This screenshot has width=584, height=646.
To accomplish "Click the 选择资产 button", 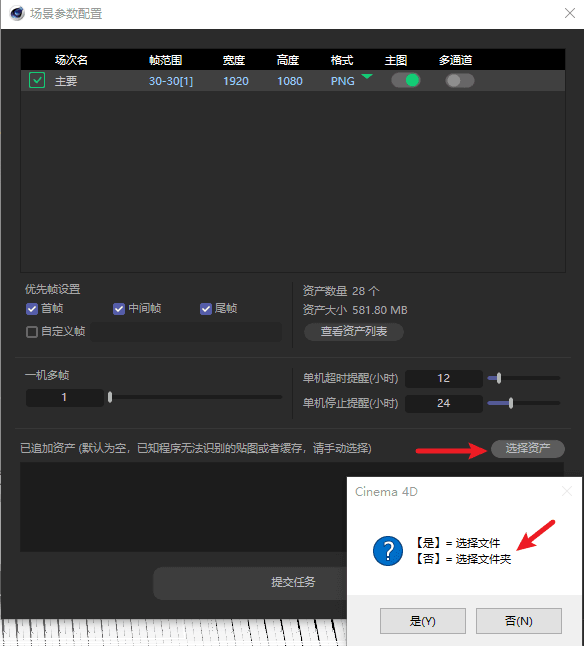I will pyautogui.click(x=528, y=449).
